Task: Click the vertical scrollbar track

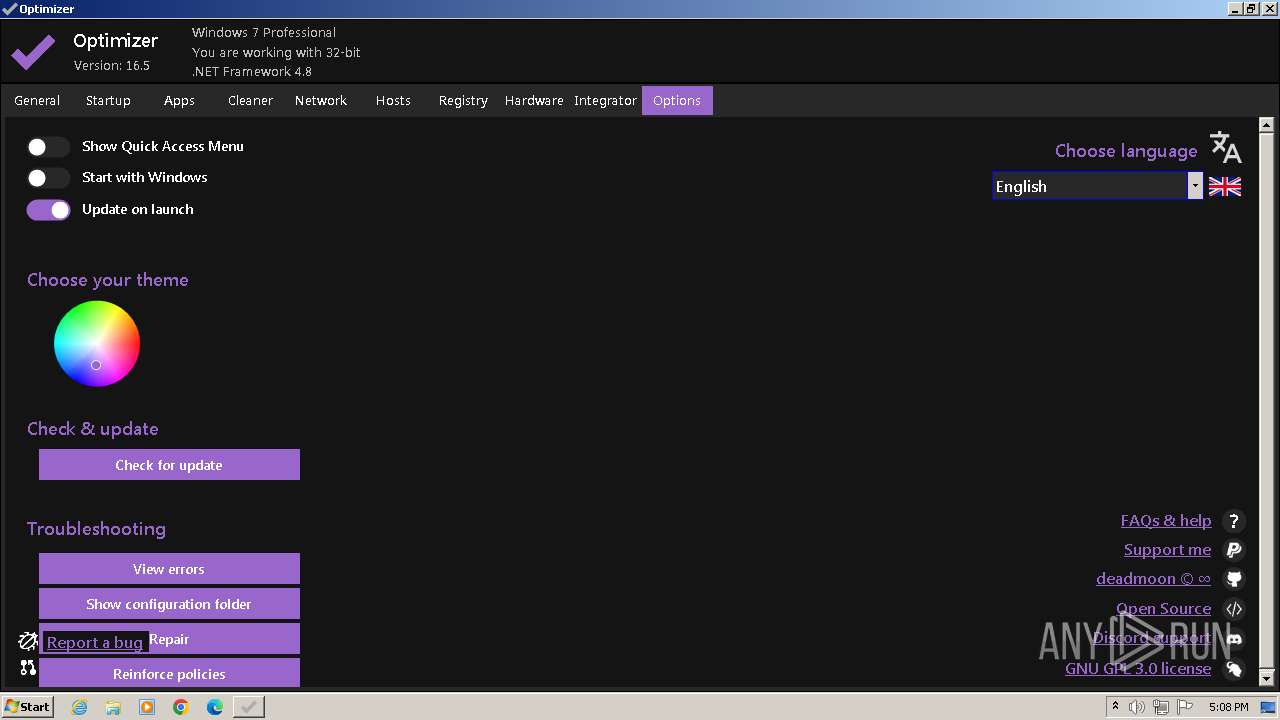Action: click(x=1266, y=402)
